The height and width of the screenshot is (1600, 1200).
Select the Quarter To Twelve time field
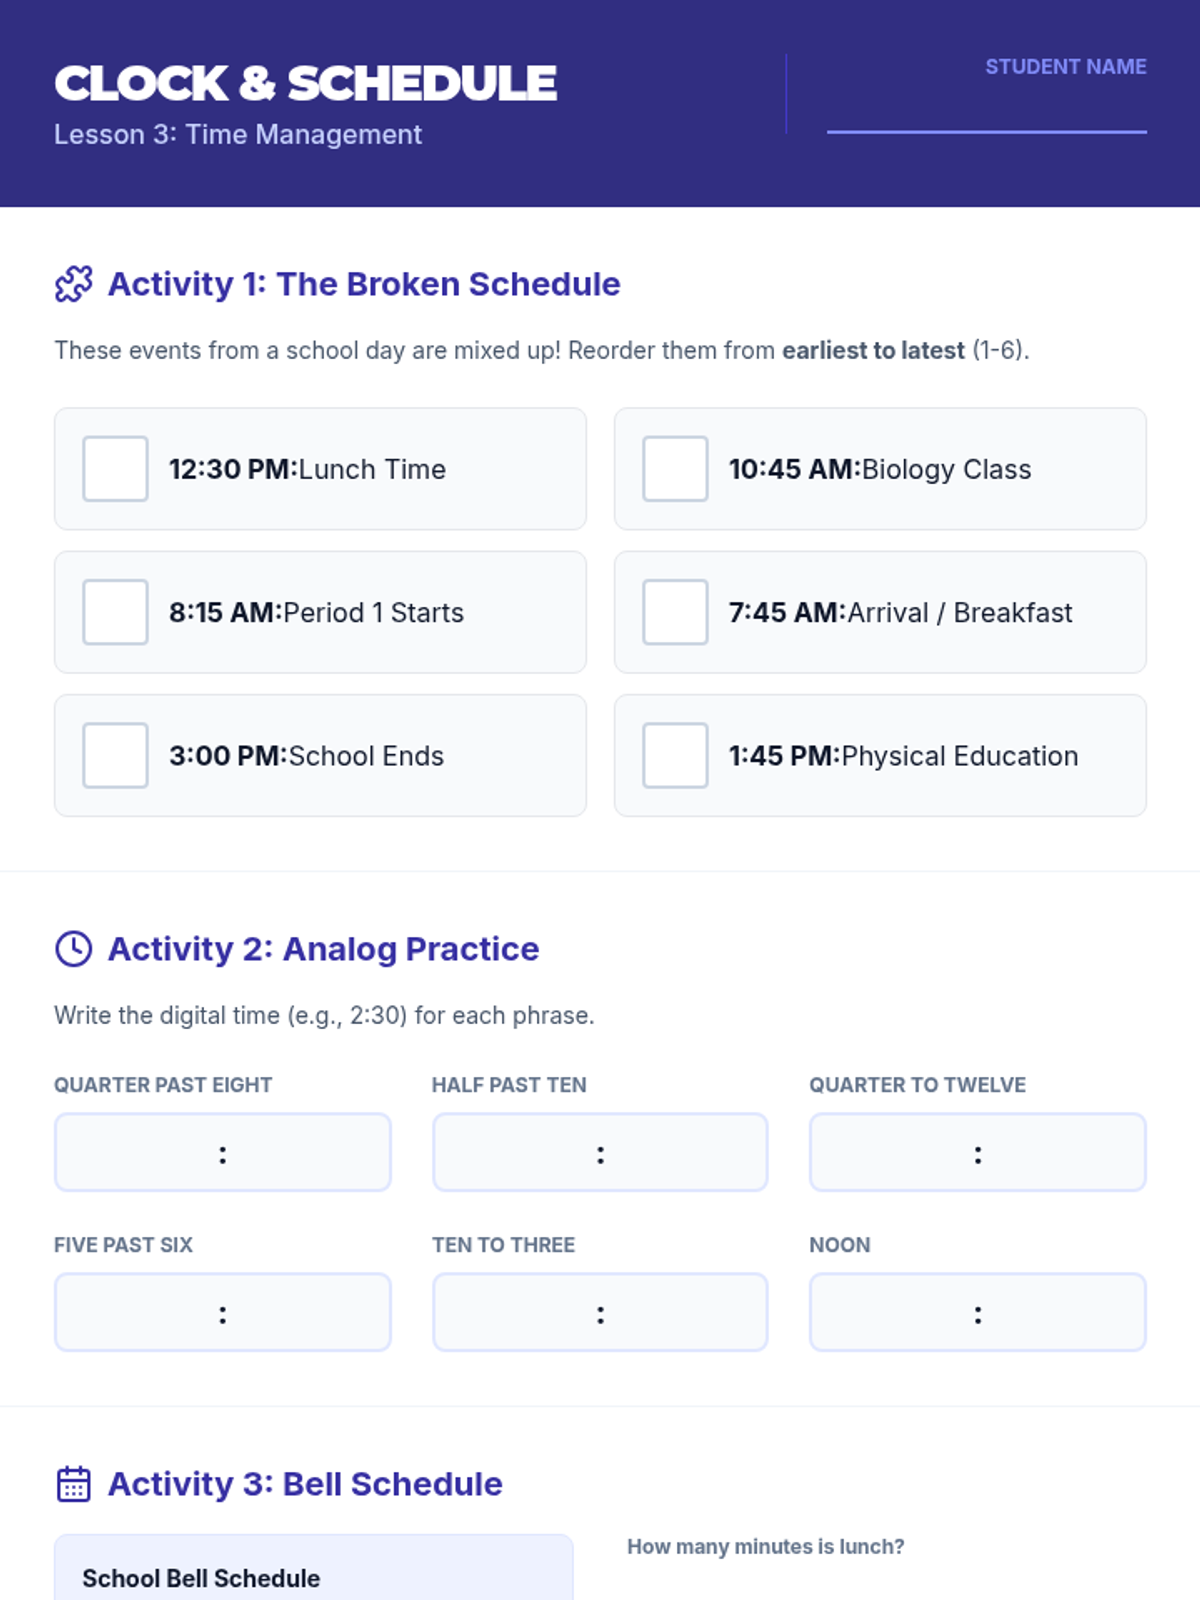click(x=977, y=1153)
